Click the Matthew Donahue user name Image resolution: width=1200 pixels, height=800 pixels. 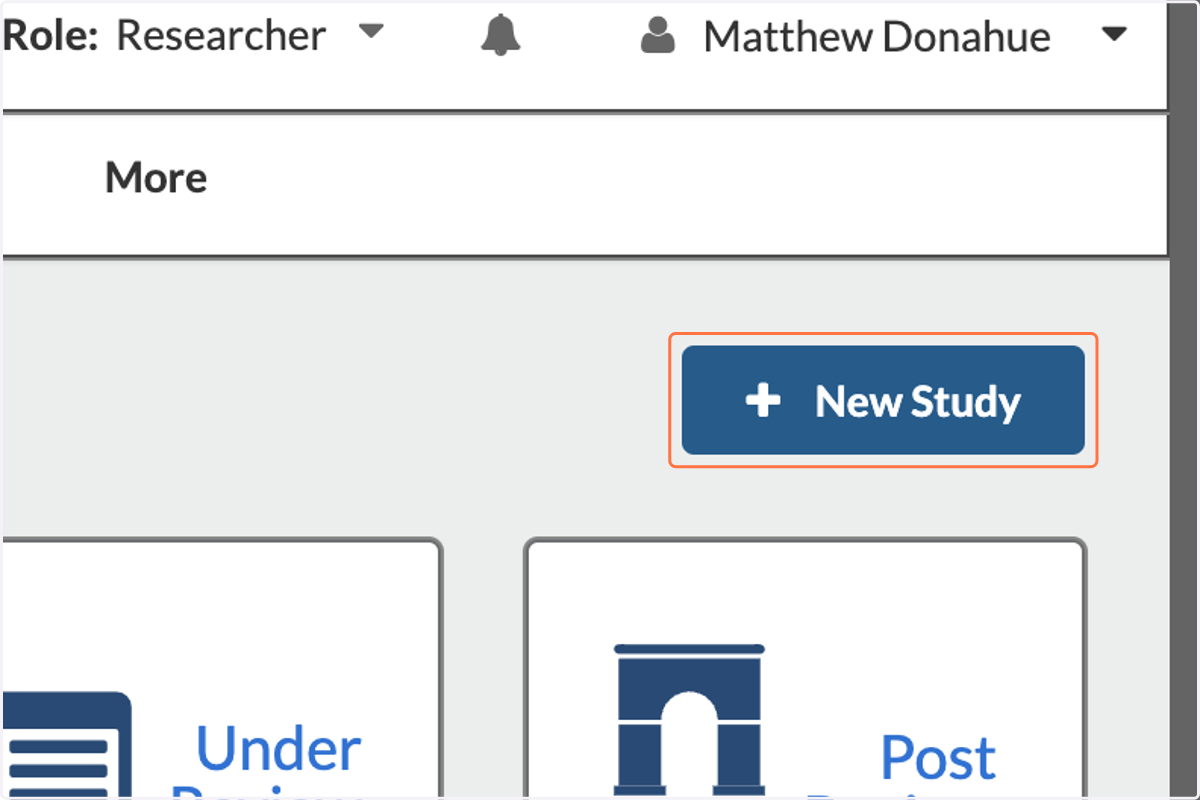[x=877, y=37]
